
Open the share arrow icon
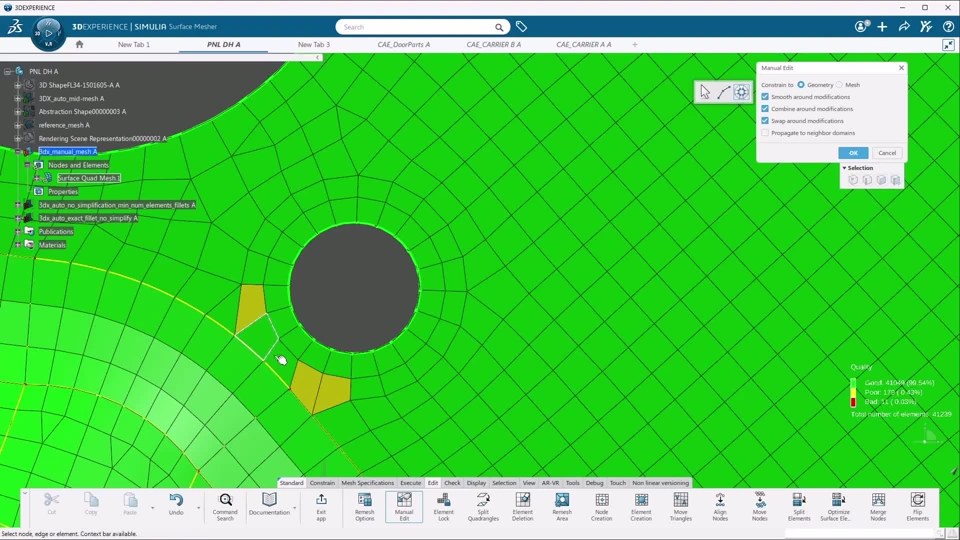[x=904, y=26]
